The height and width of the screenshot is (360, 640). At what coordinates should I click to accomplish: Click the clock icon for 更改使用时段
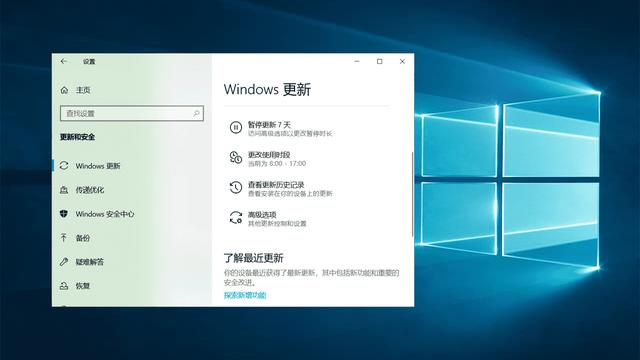[236, 158]
